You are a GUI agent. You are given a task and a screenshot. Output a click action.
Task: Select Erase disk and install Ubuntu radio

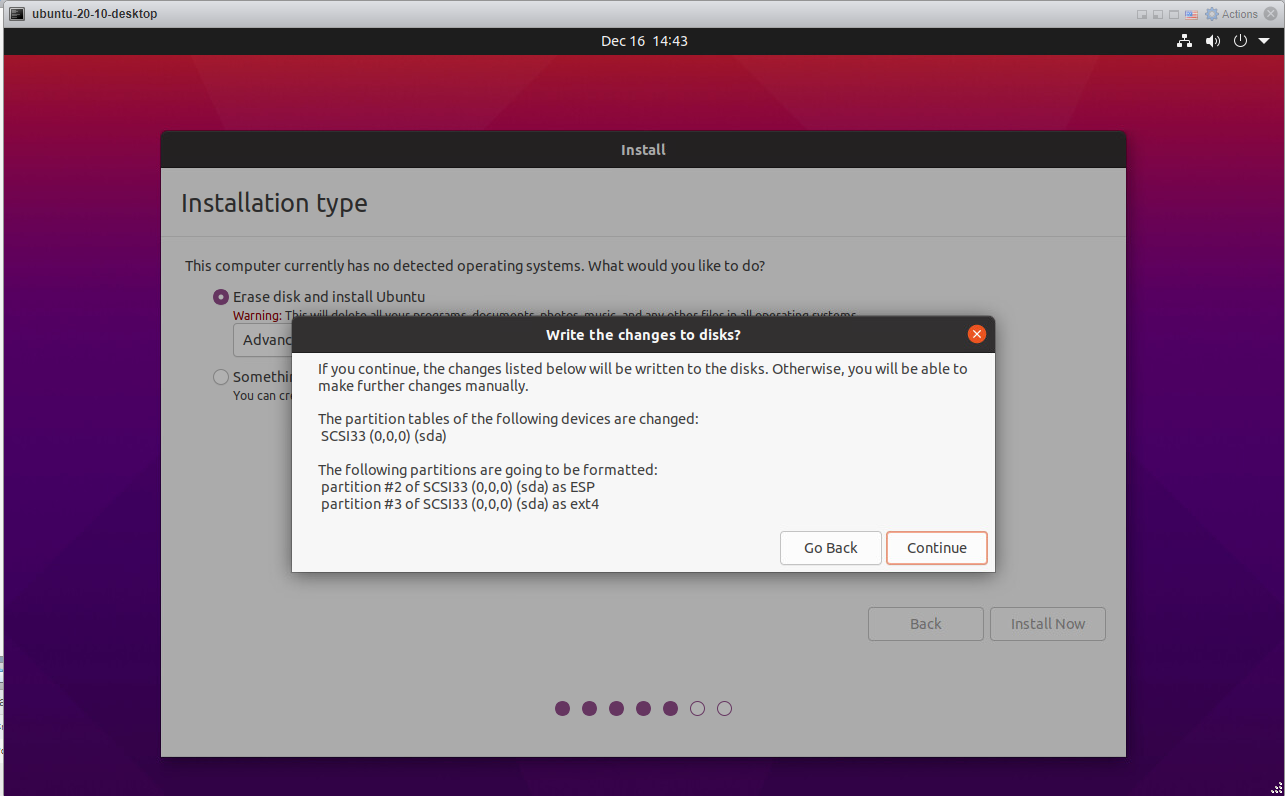tap(220, 297)
